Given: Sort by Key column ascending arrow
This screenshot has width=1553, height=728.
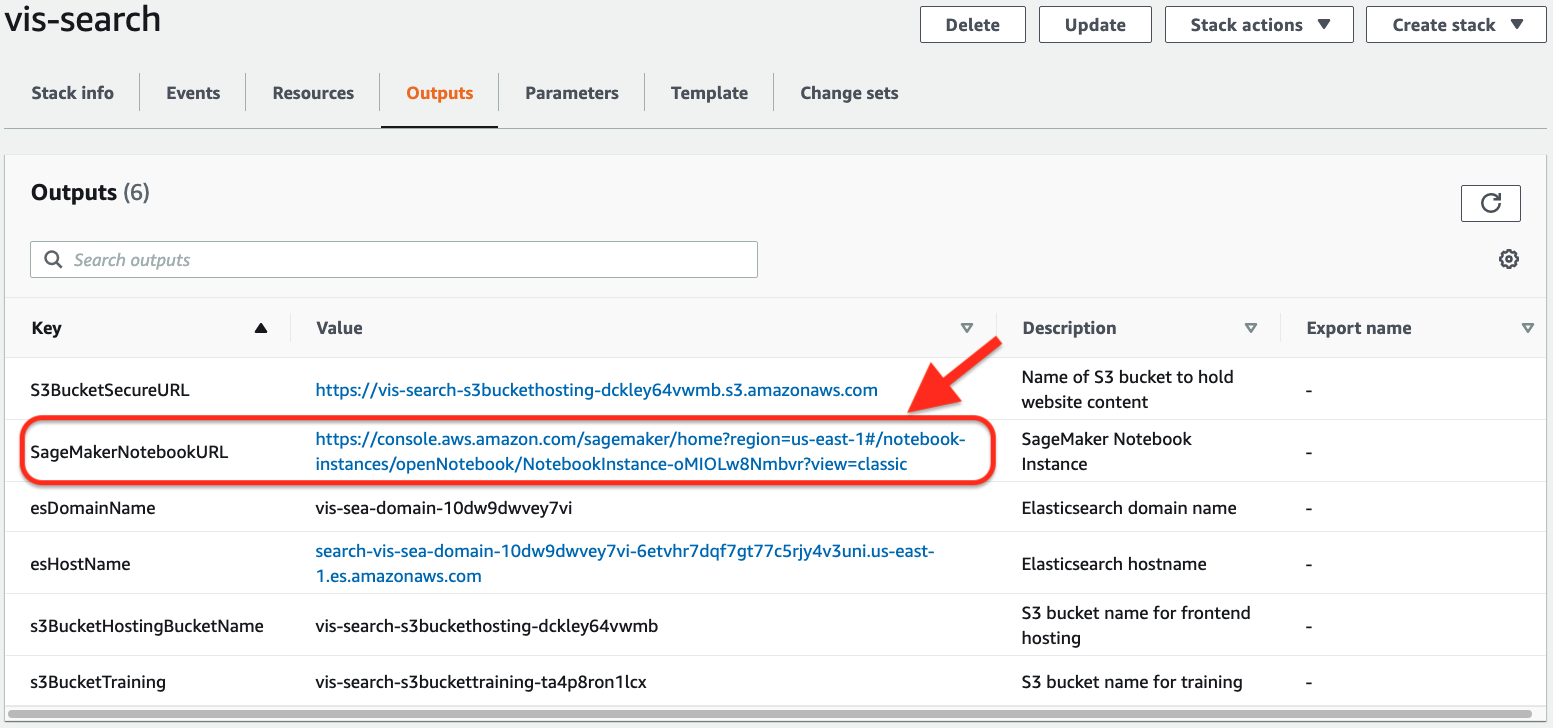Looking at the screenshot, I should click(x=261, y=328).
